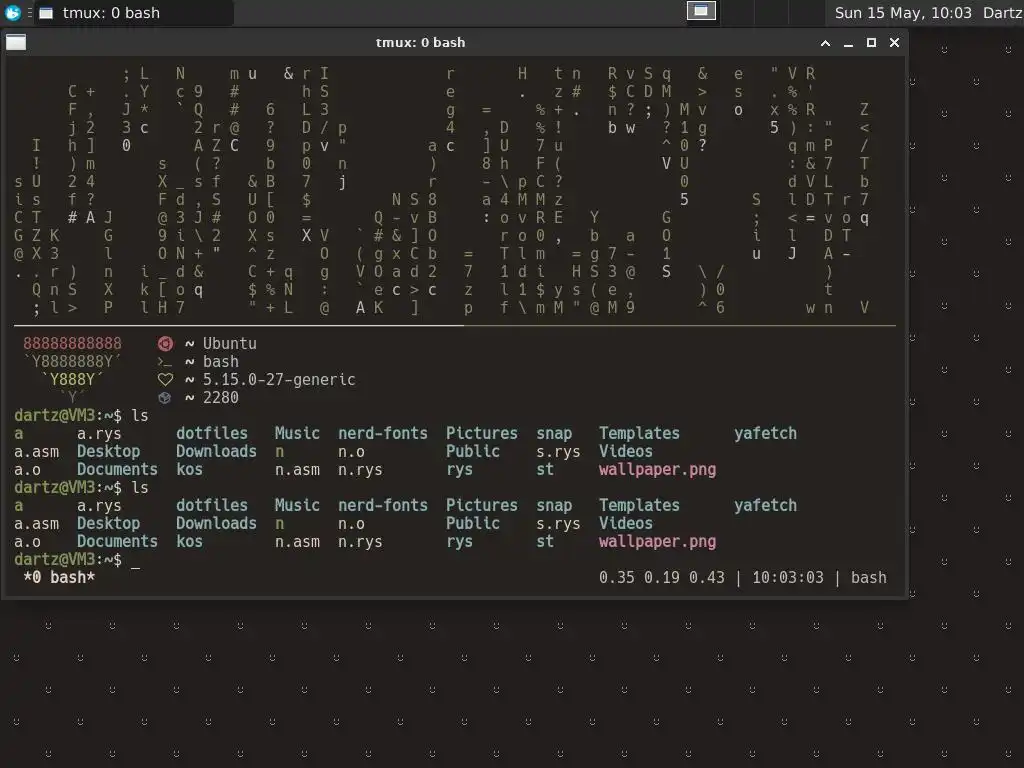Click the '88888888888' ASCII art line
1024x768 pixels.
point(72,344)
